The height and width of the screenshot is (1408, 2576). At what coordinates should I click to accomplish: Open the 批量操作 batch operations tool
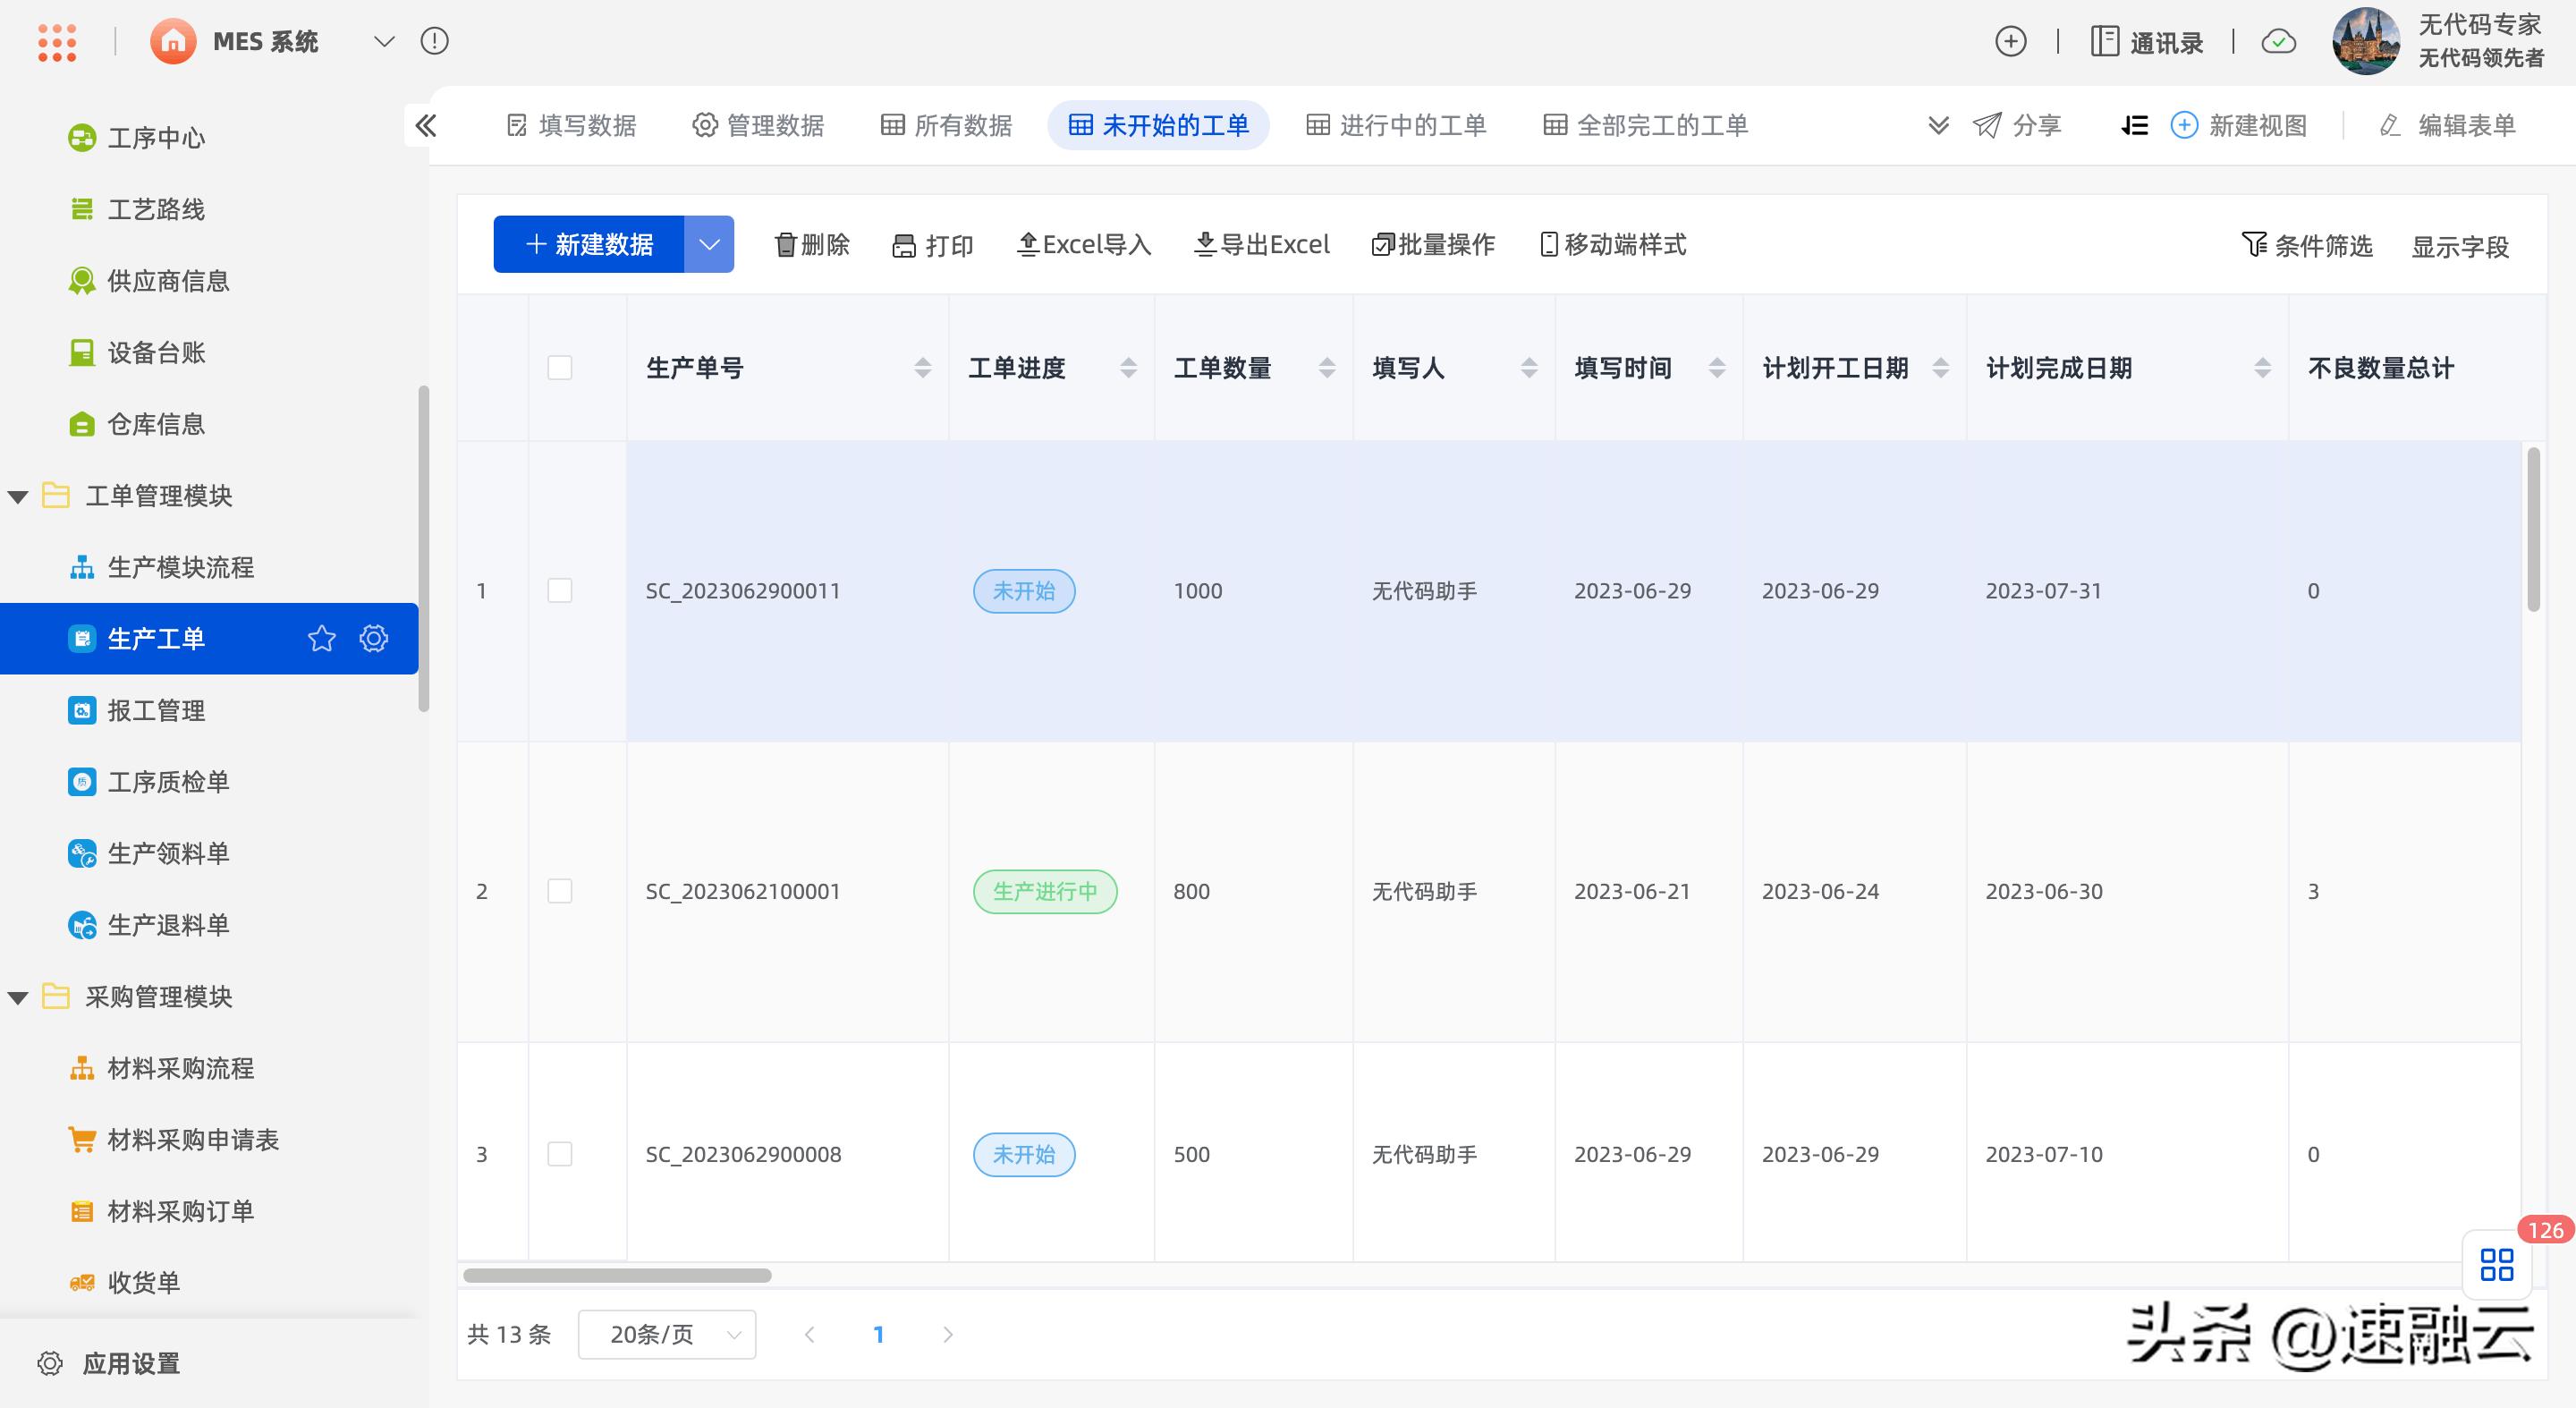(x=1432, y=244)
